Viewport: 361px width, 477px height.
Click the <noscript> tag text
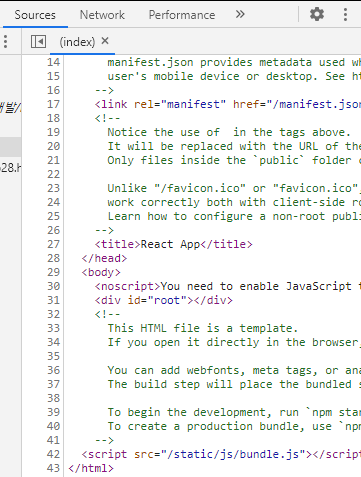127,286
